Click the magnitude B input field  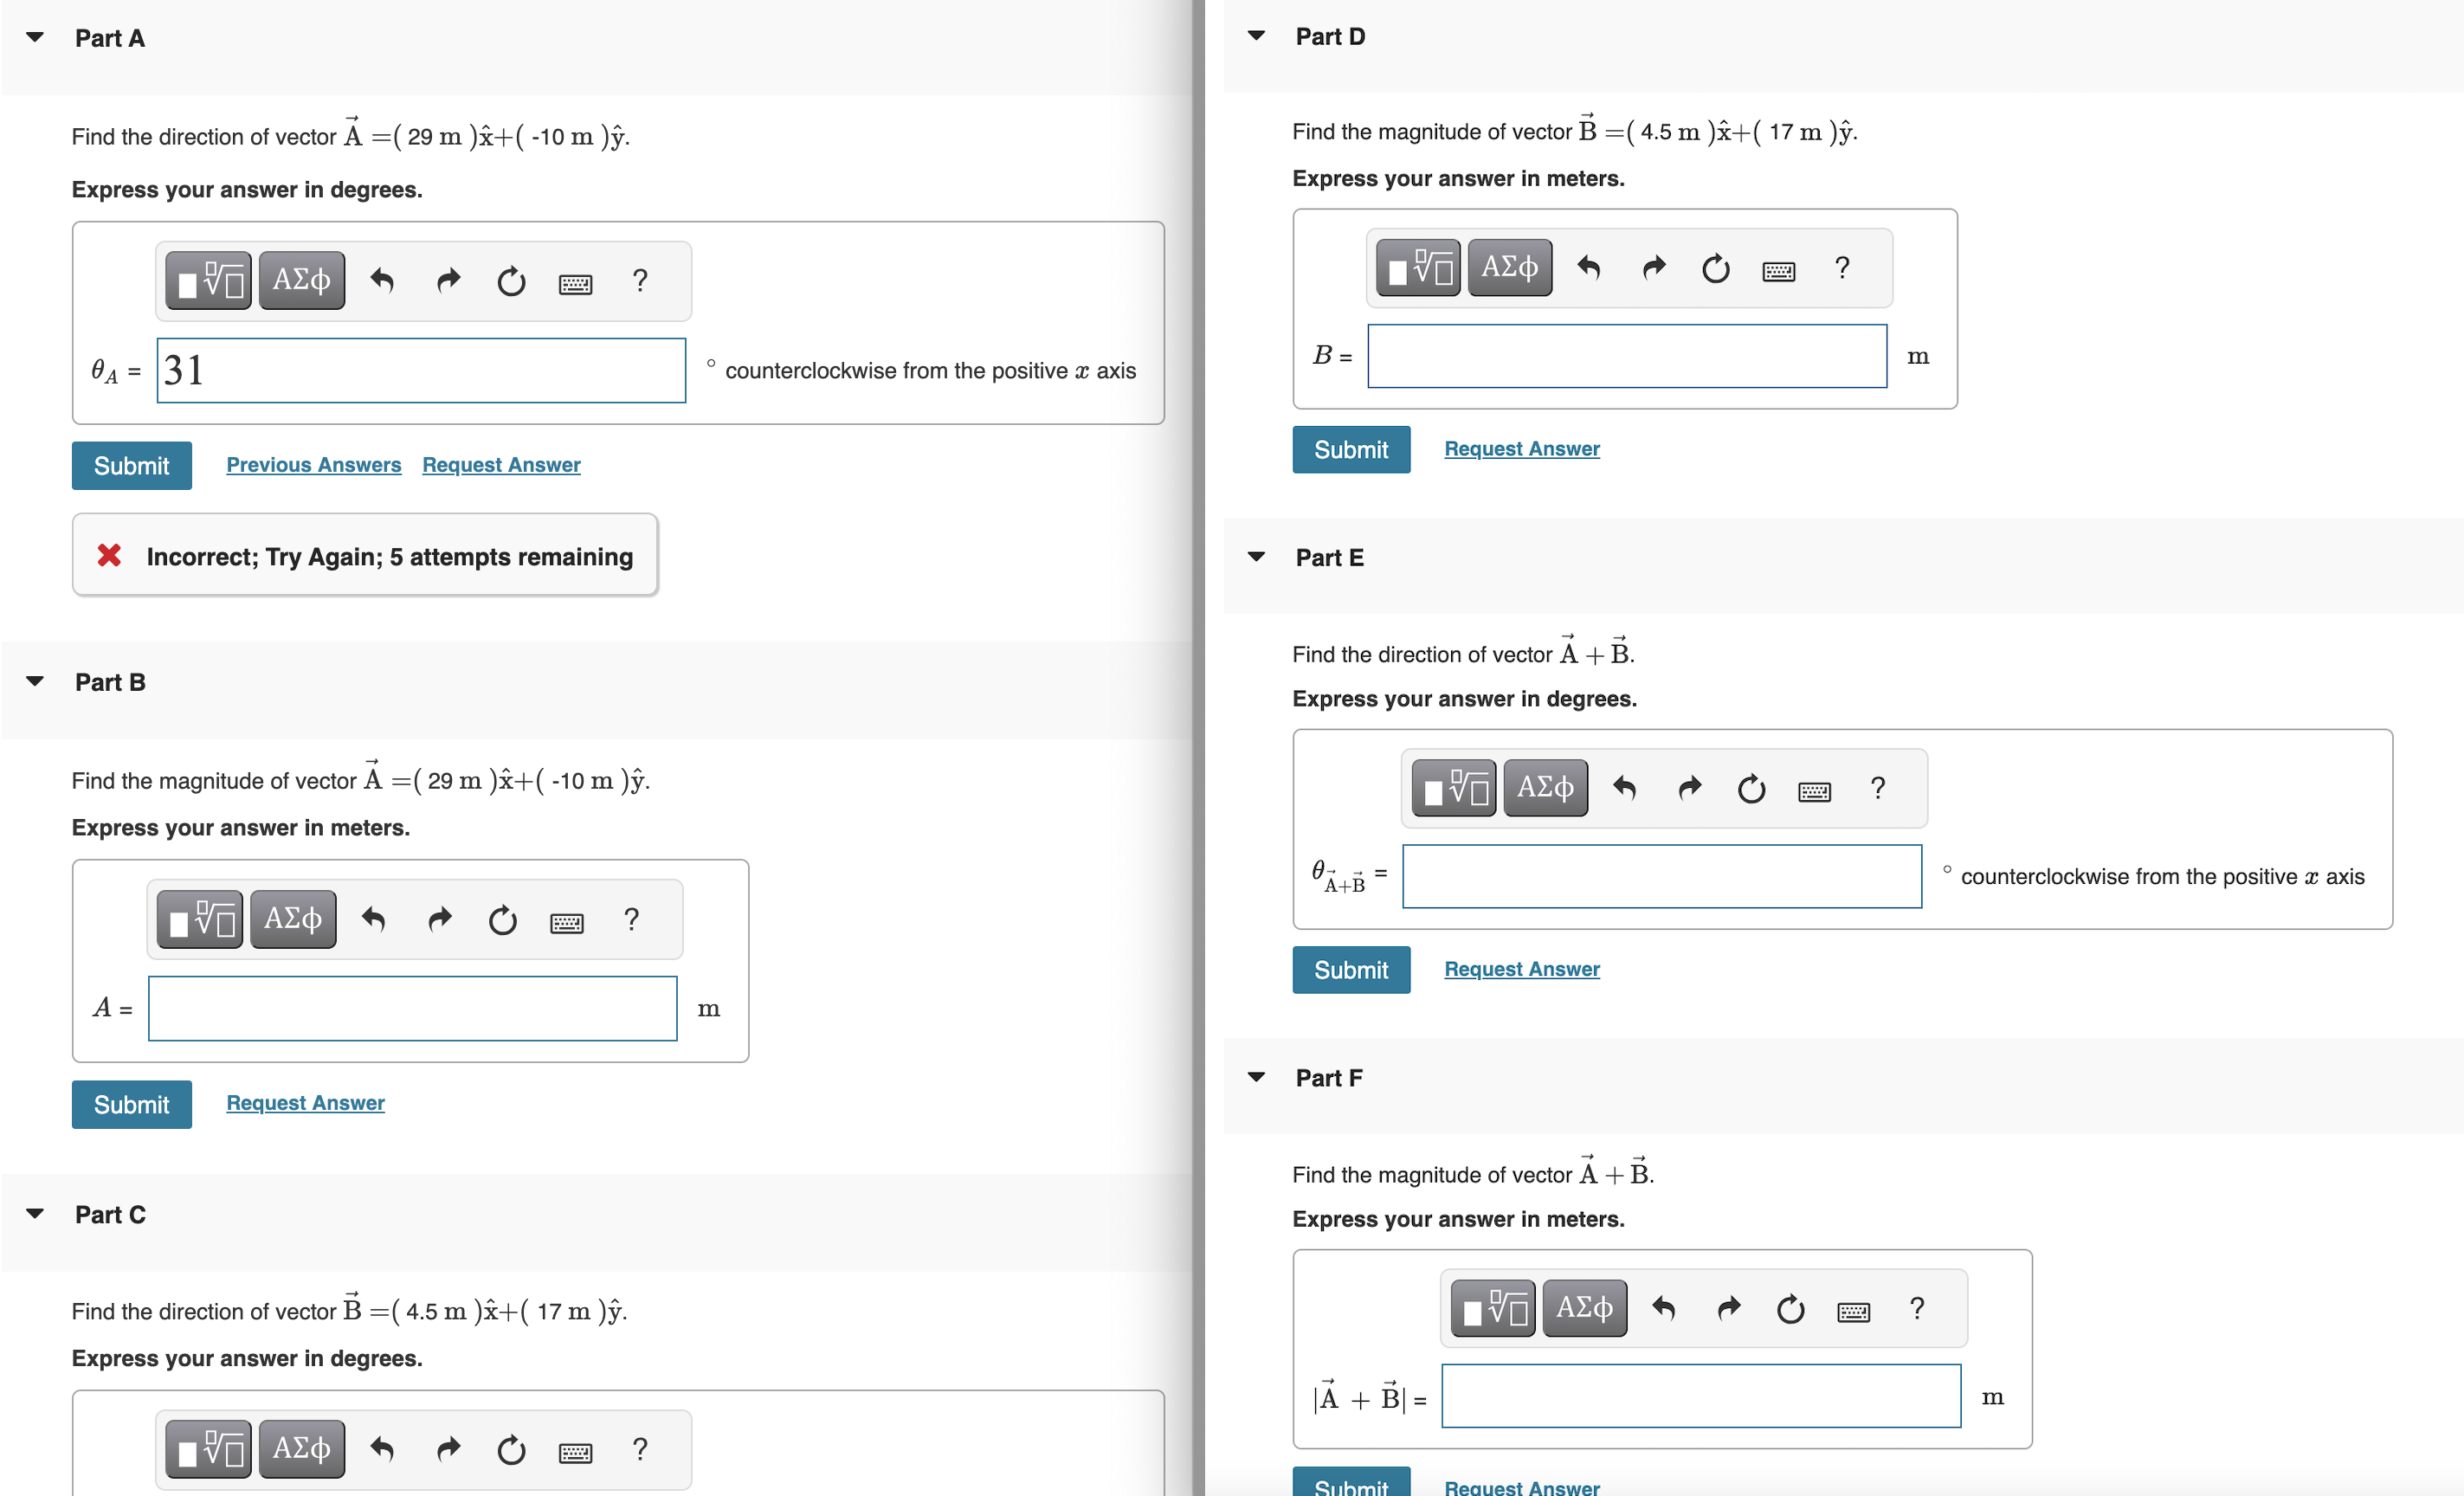click(1626, 356)
